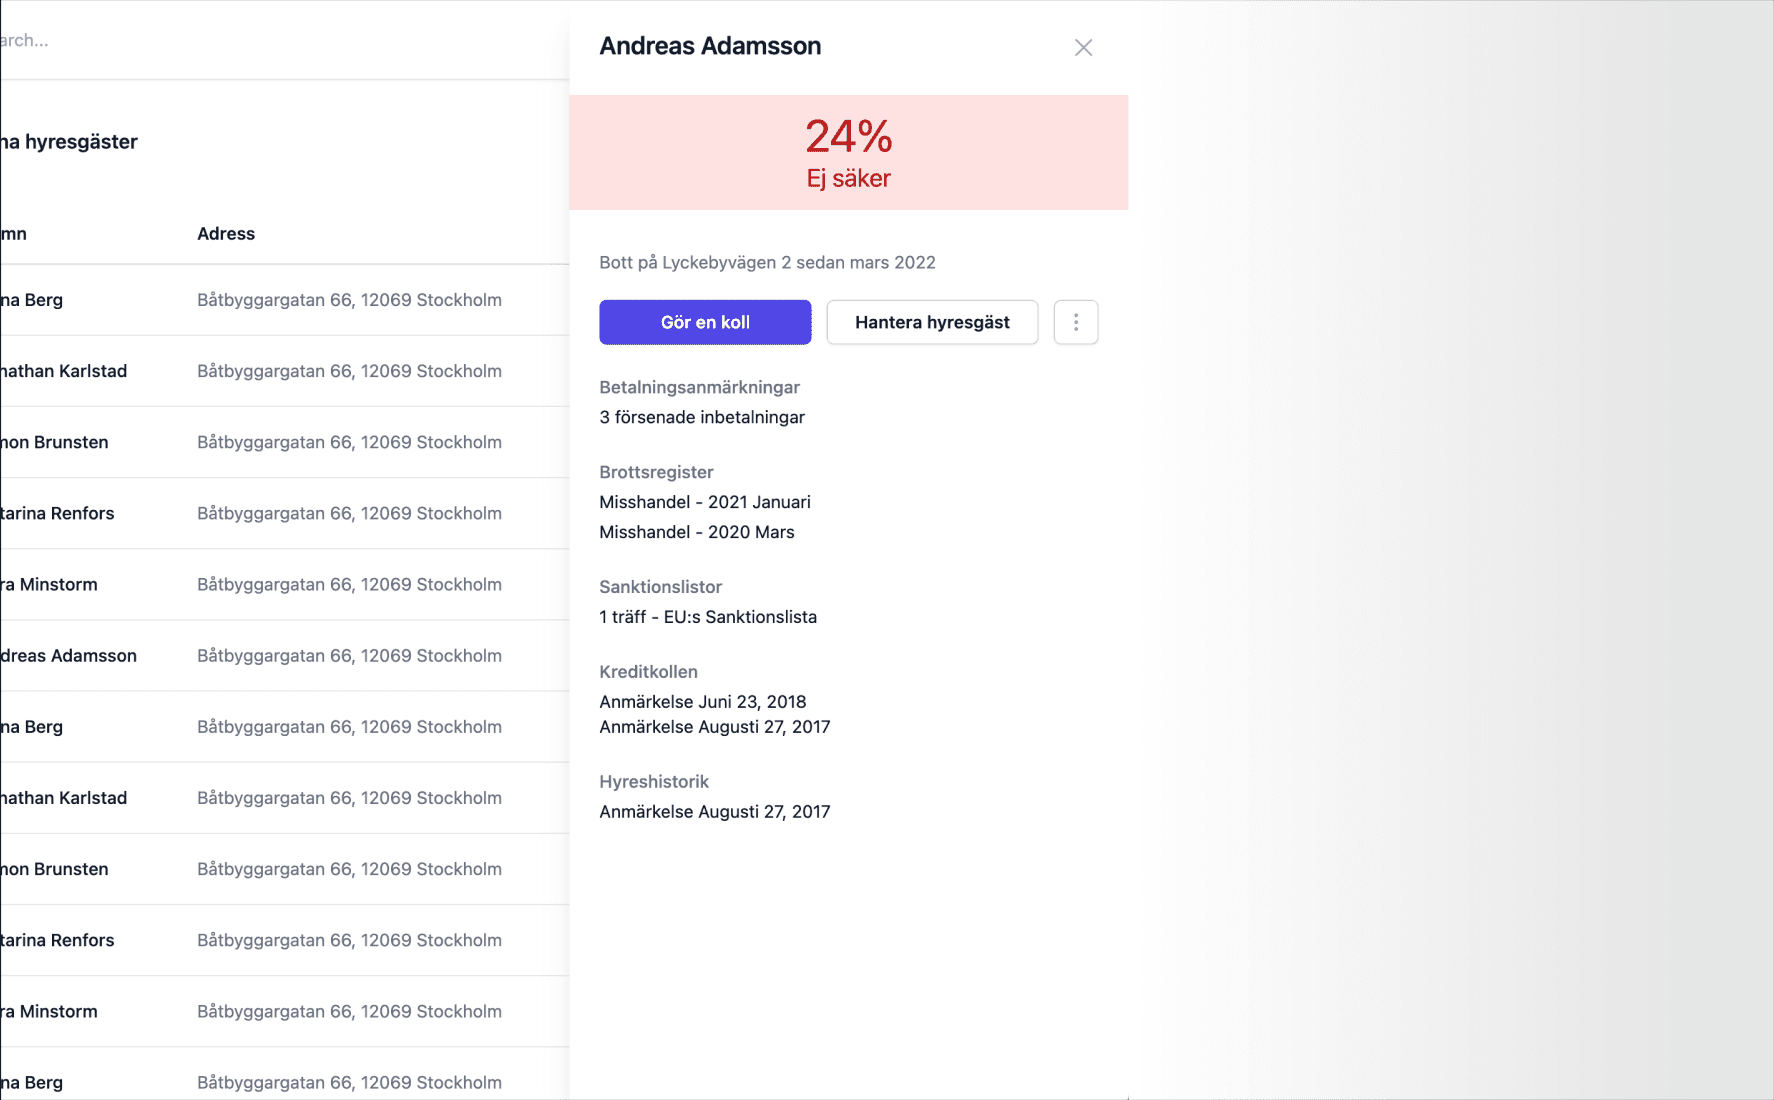Sort by the Adress column header
1774x1100 pixels.
(226, 233)
